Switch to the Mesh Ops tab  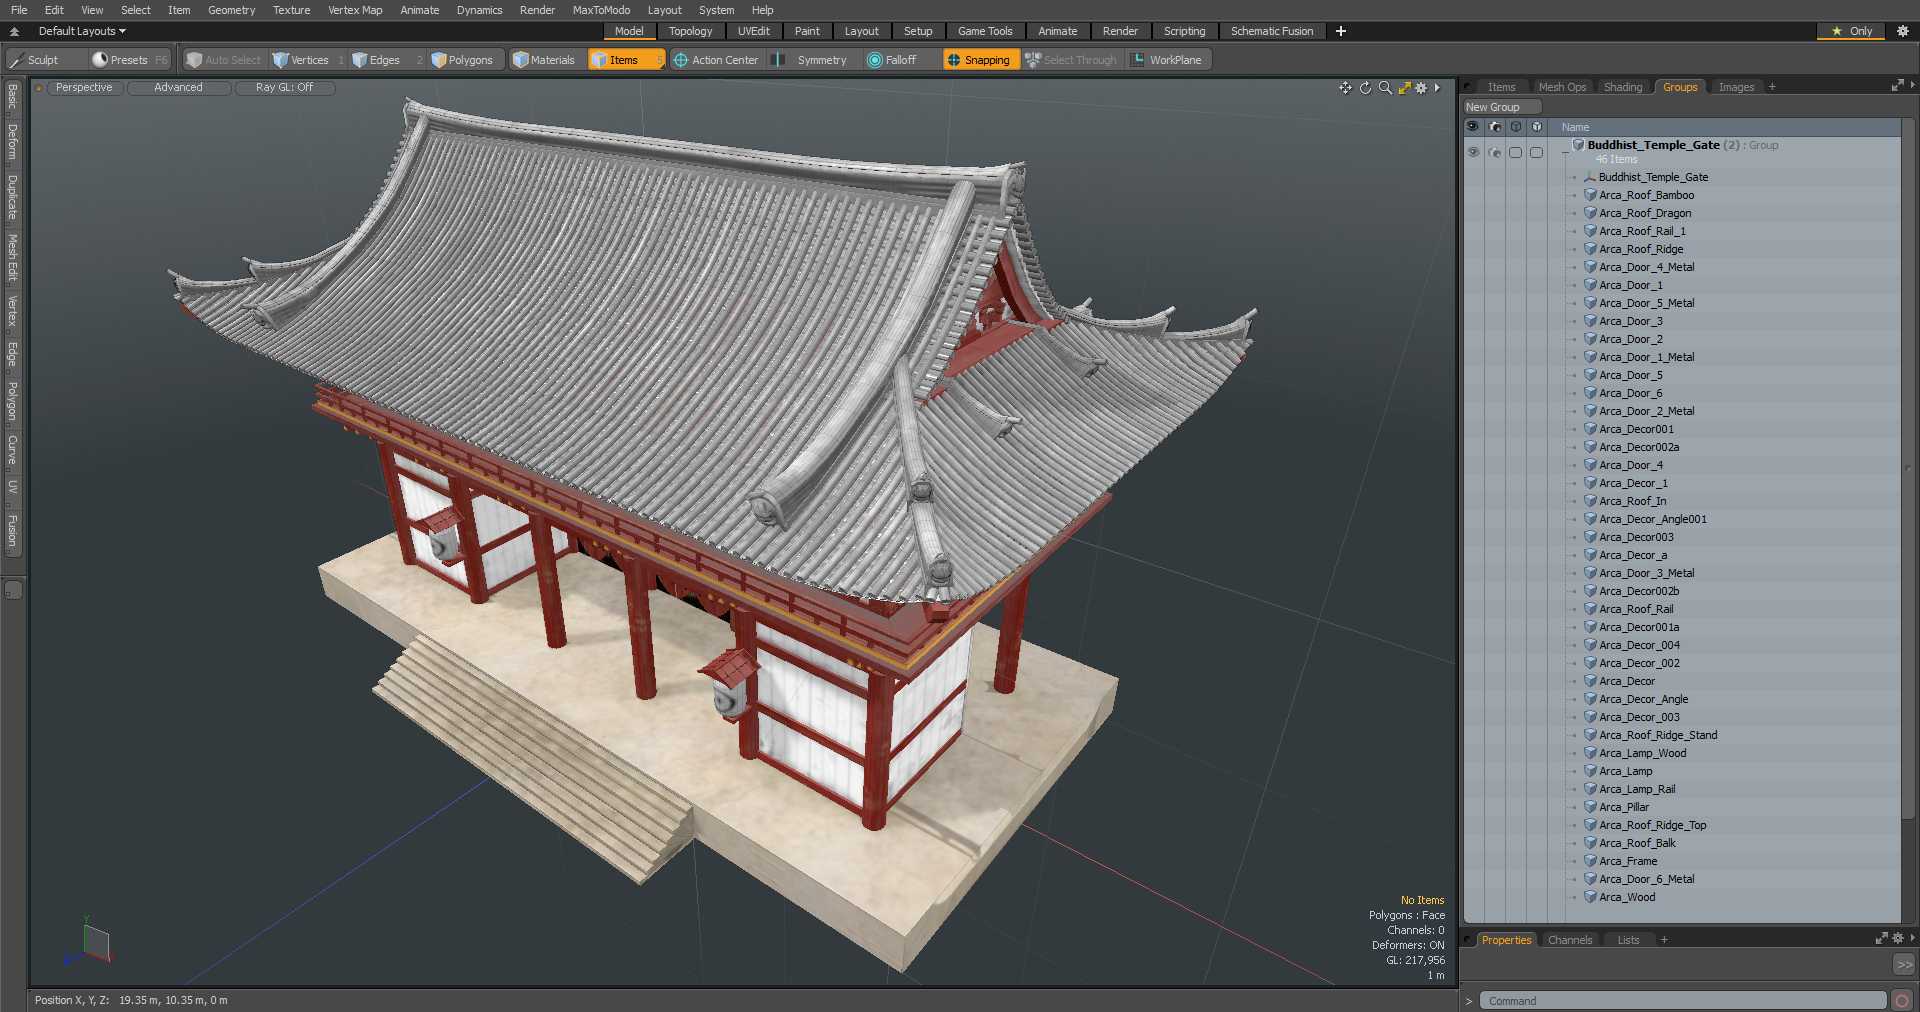(1562, 87)
